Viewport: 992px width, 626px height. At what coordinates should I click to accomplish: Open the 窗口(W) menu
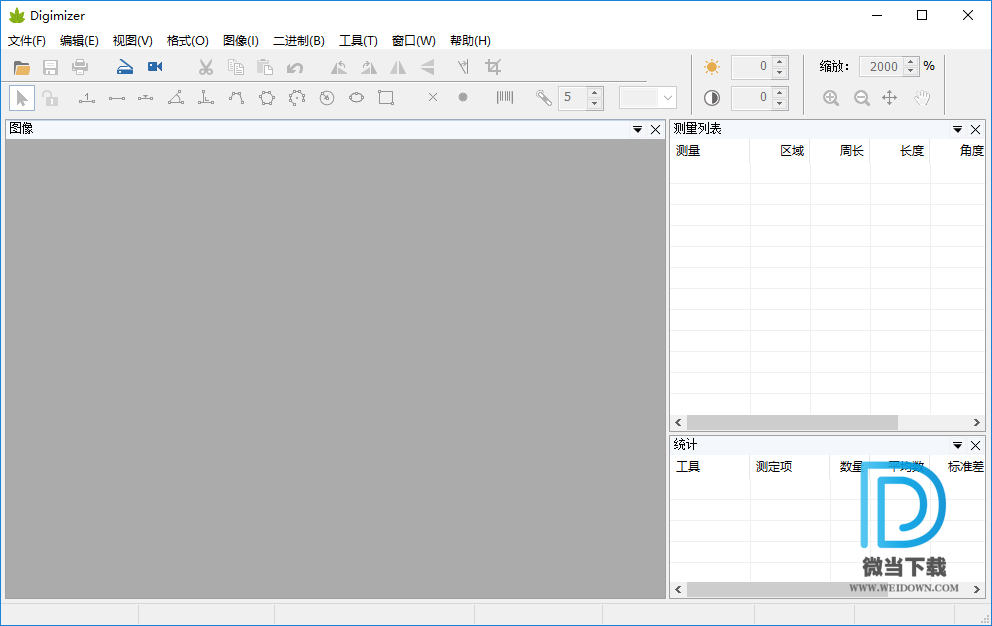coord(413,41)
